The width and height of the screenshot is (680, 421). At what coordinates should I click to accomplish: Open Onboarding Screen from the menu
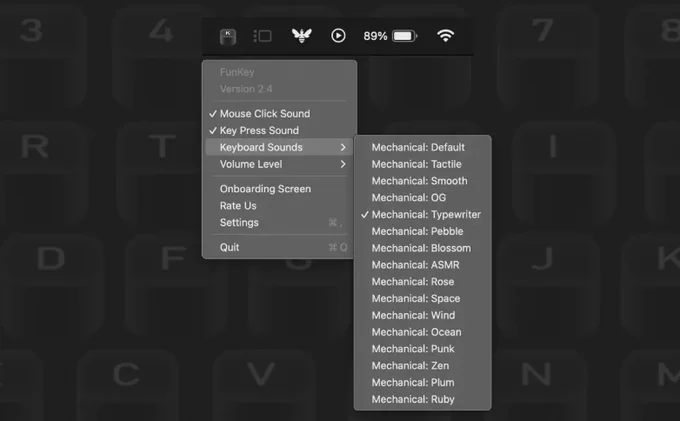(279, 189)
